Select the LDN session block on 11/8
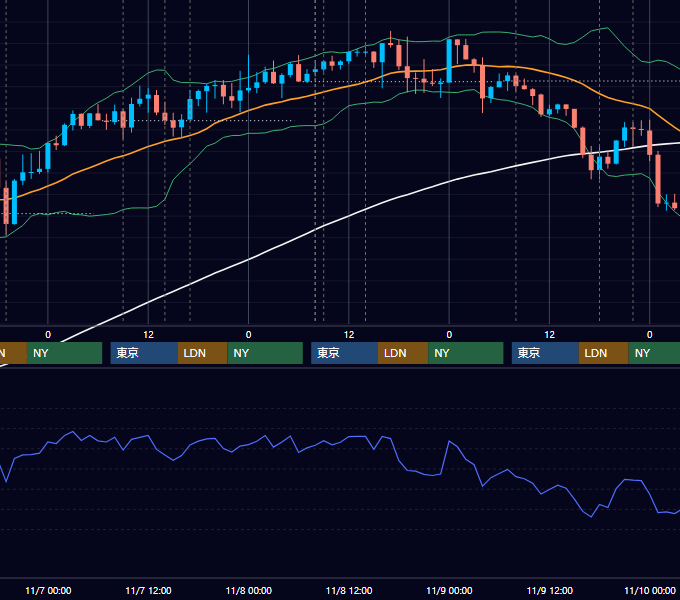 coord(403,353)
